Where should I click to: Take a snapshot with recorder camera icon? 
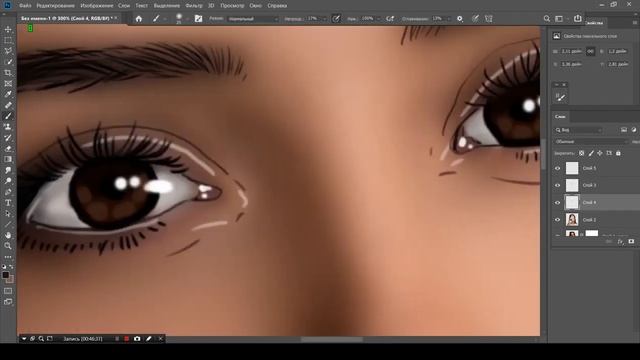(x=137, y=339)
